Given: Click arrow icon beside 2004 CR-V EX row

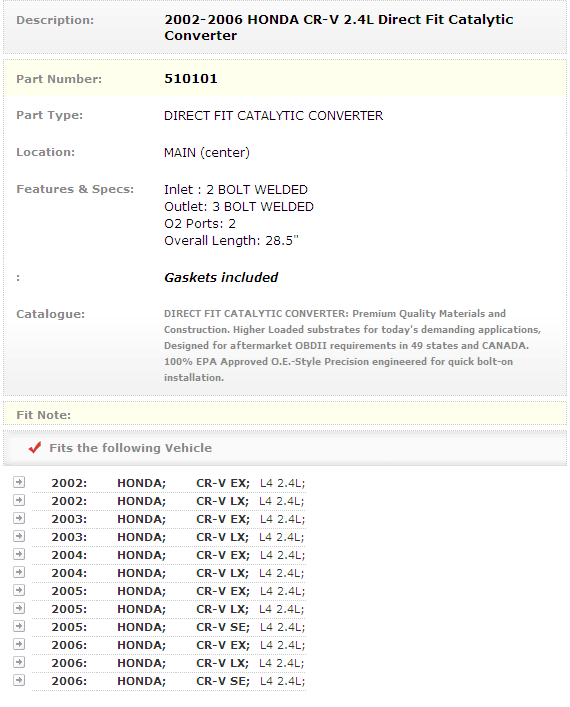Looking at the screenshot, I should tap(19, 554).
